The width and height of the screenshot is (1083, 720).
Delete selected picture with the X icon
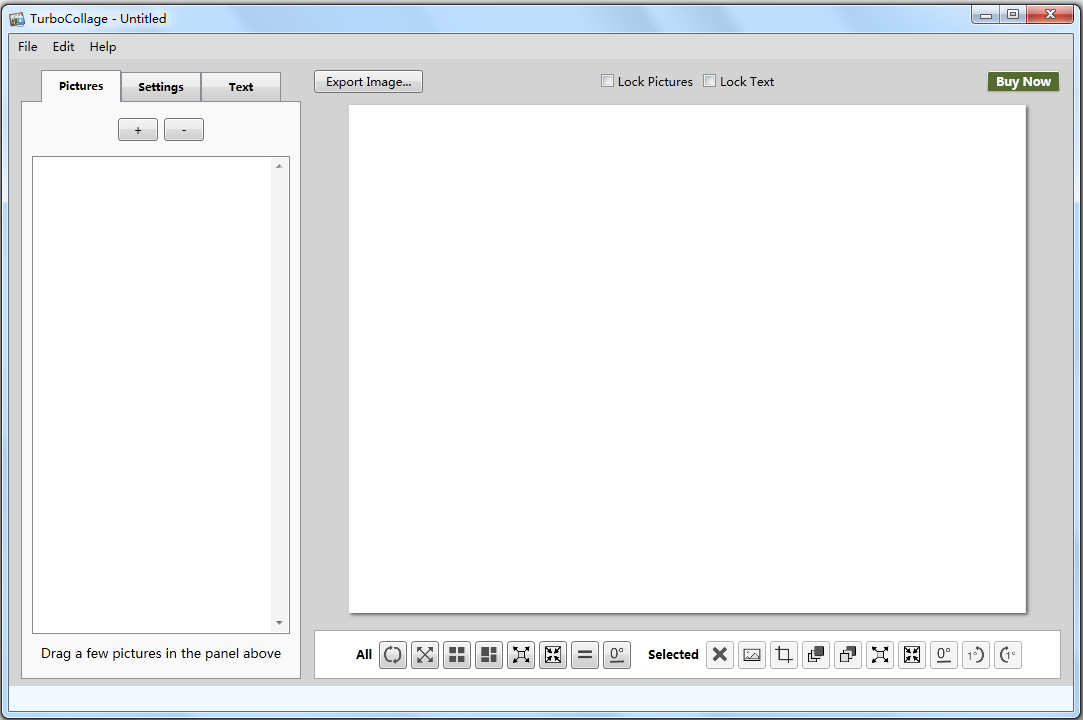(720, 655)
